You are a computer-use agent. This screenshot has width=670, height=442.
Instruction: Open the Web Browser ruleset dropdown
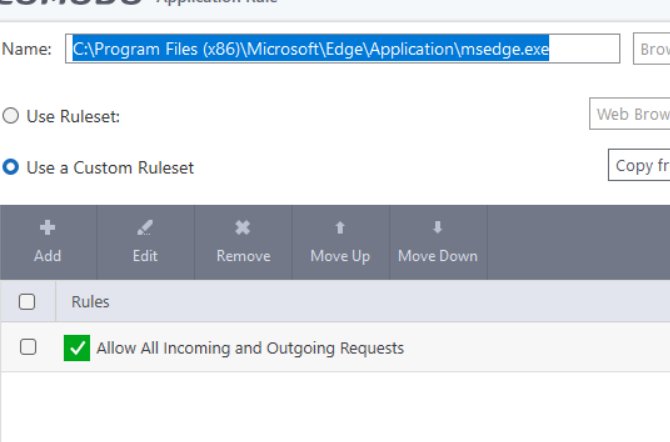[x=631, y=114]
